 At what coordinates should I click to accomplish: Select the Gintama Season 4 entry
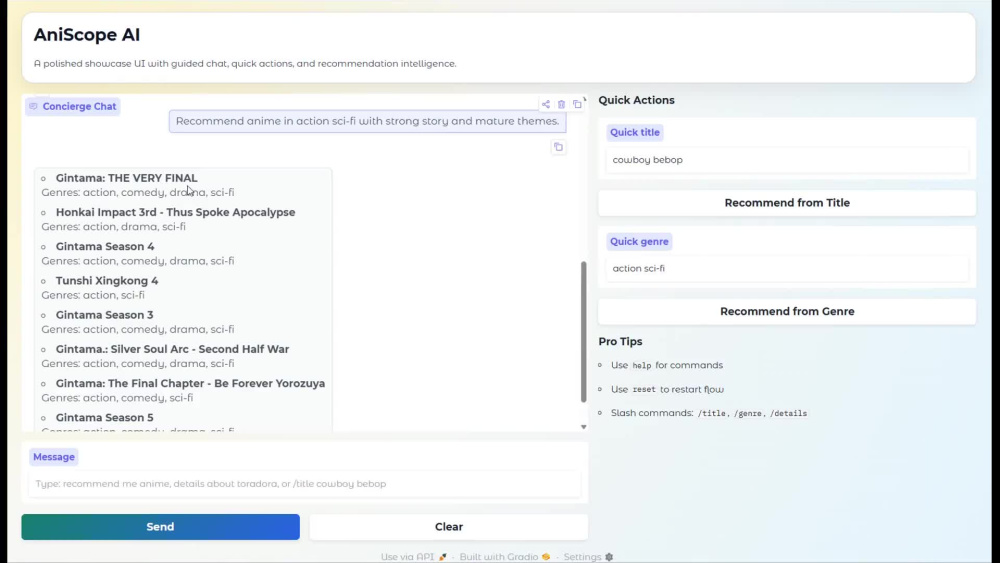[105, 246]
